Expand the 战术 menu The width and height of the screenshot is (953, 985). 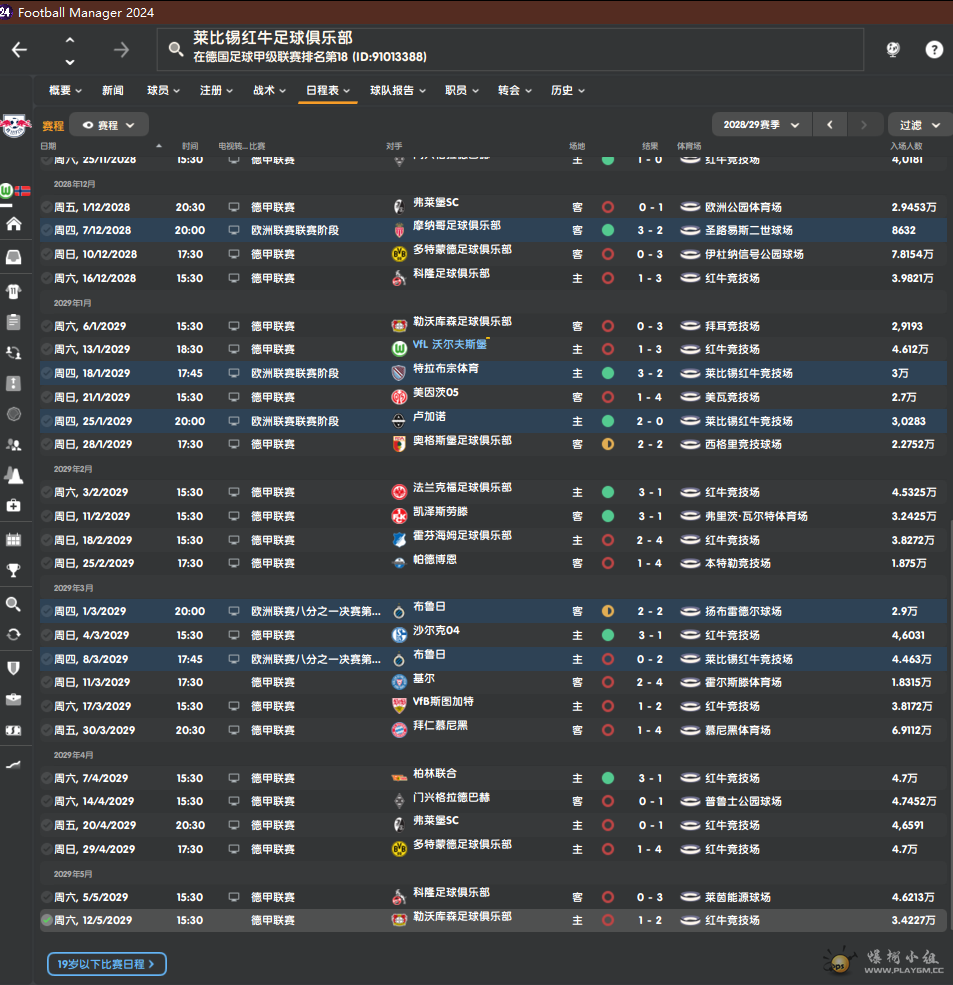point(269,90)
